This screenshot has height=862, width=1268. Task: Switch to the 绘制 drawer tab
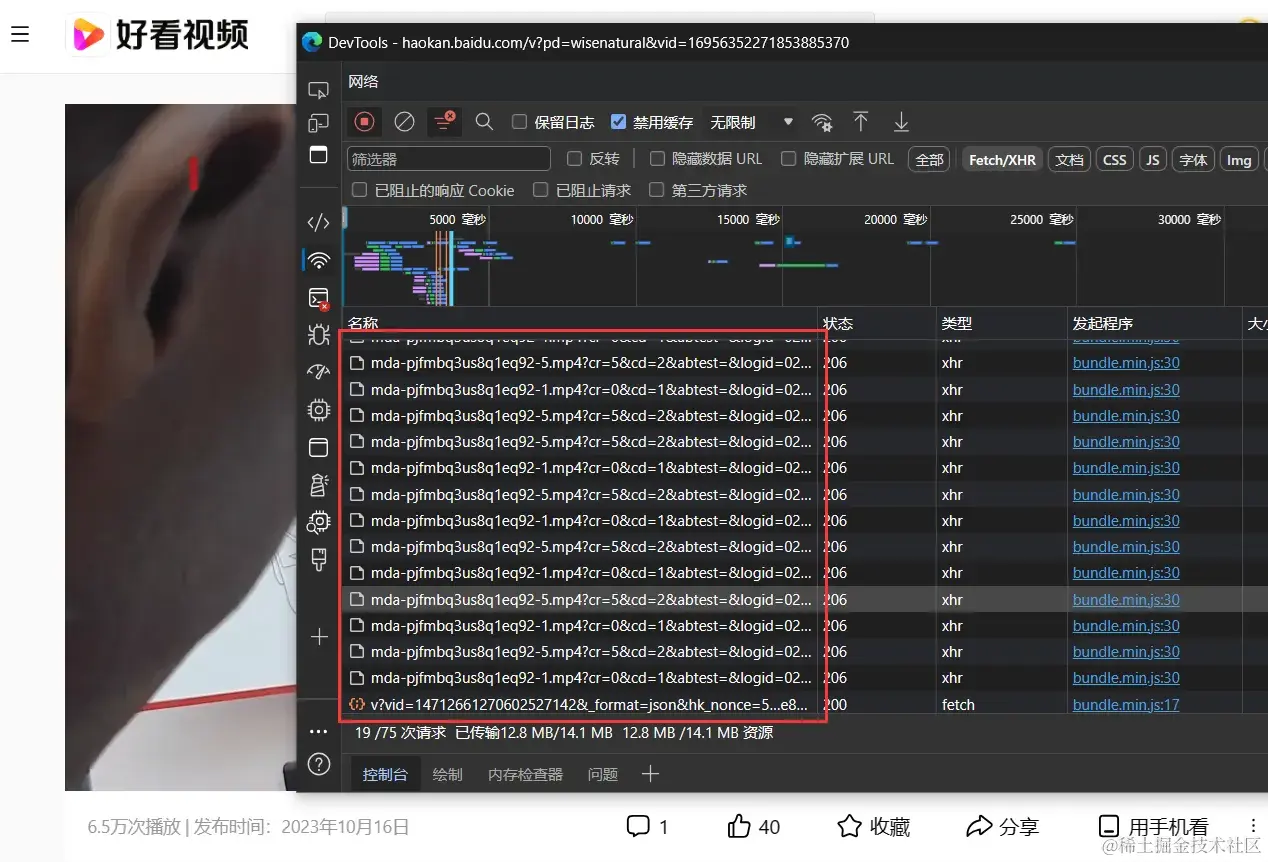point(447,774)
